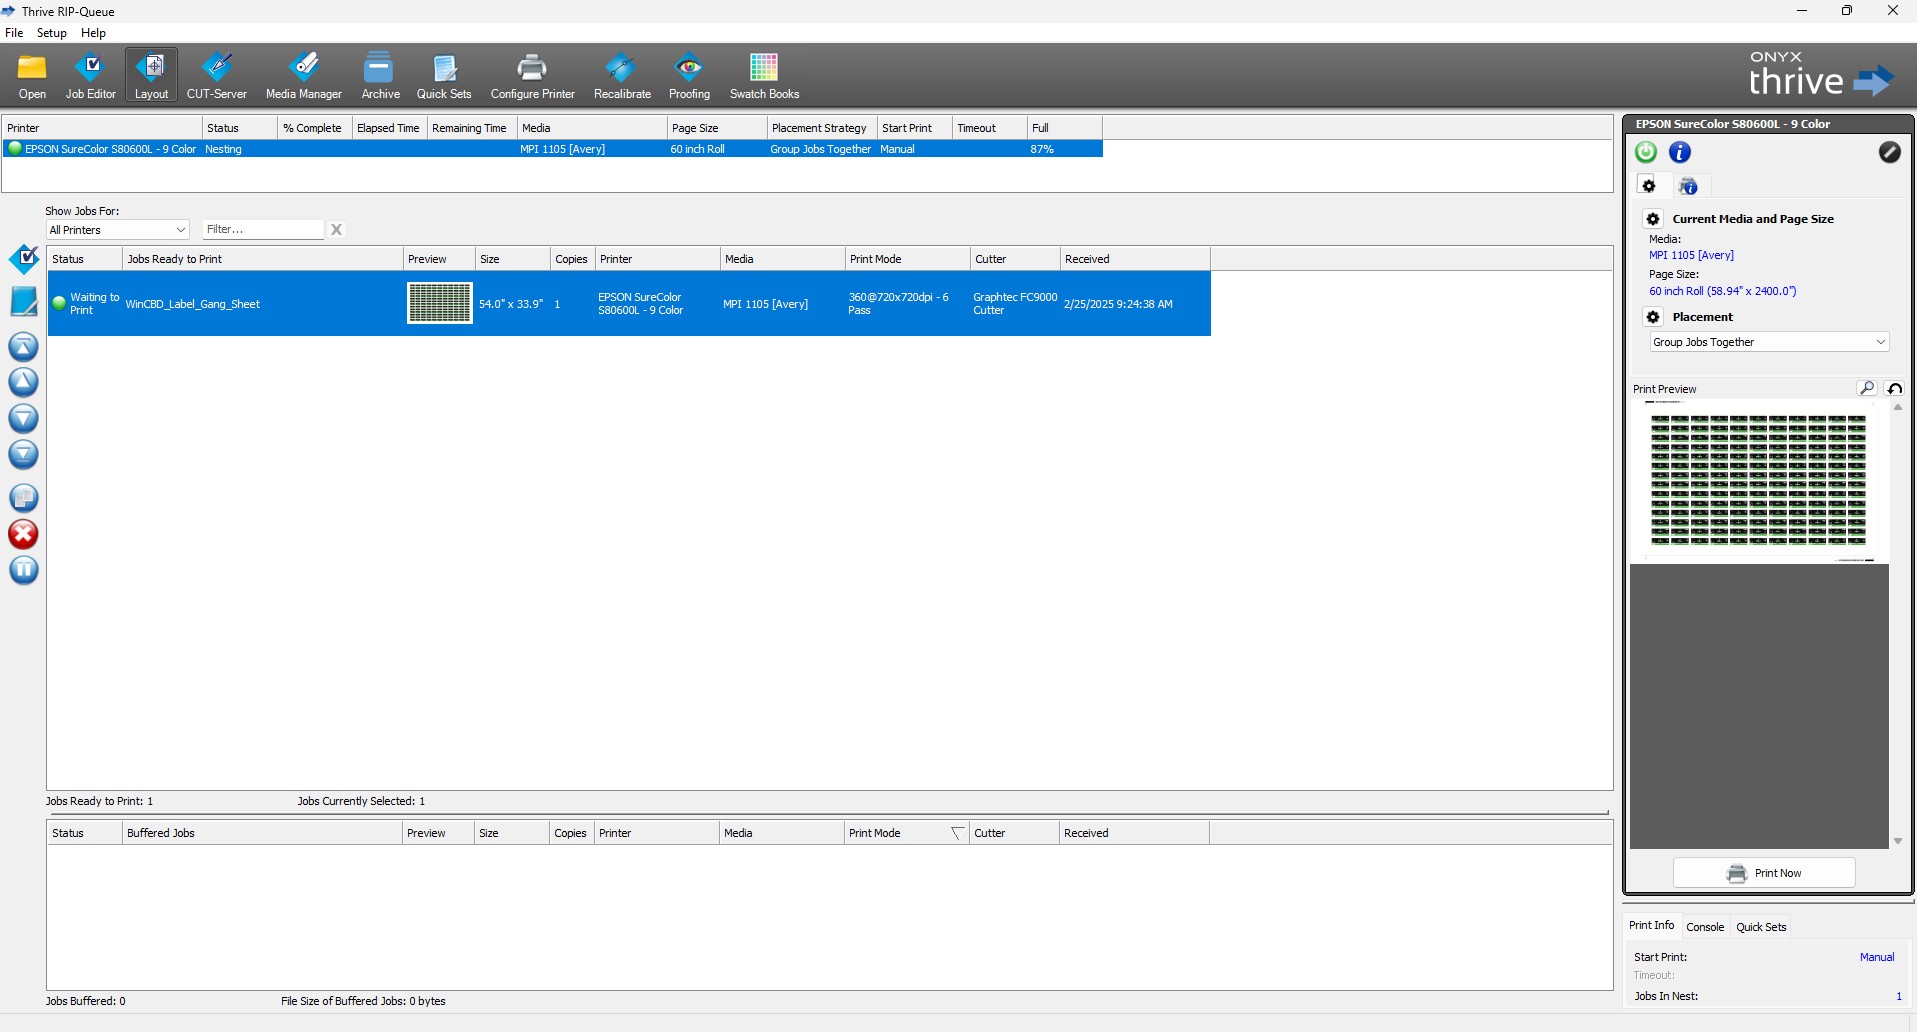Image resolution: width=1917 pixels, height=1032 pixels.
Task: Switch to the Quick Sets bottom tab
Action: point(1761,927)
